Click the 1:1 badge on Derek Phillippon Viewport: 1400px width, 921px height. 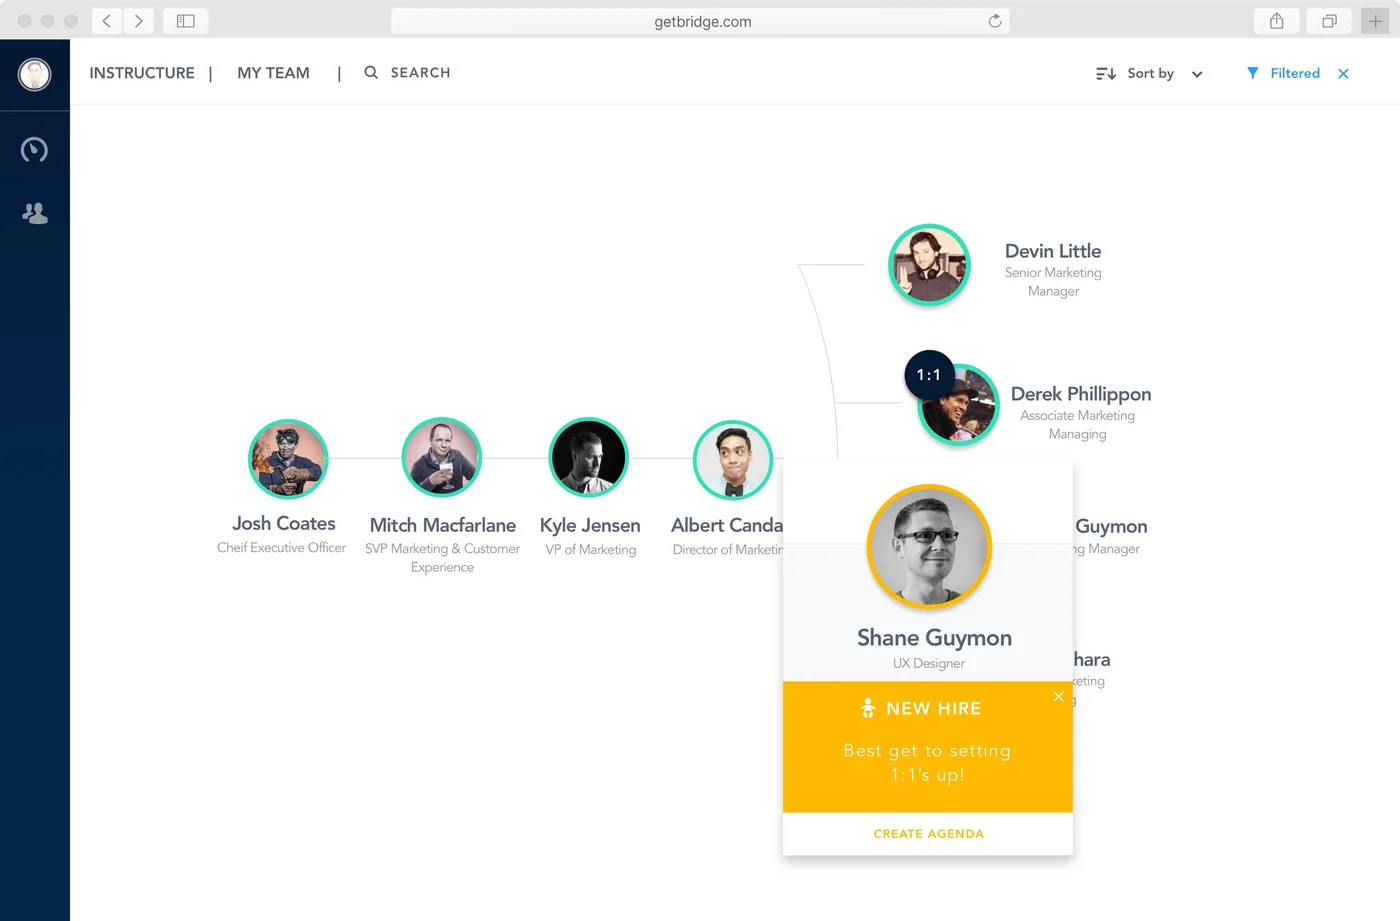929,375
